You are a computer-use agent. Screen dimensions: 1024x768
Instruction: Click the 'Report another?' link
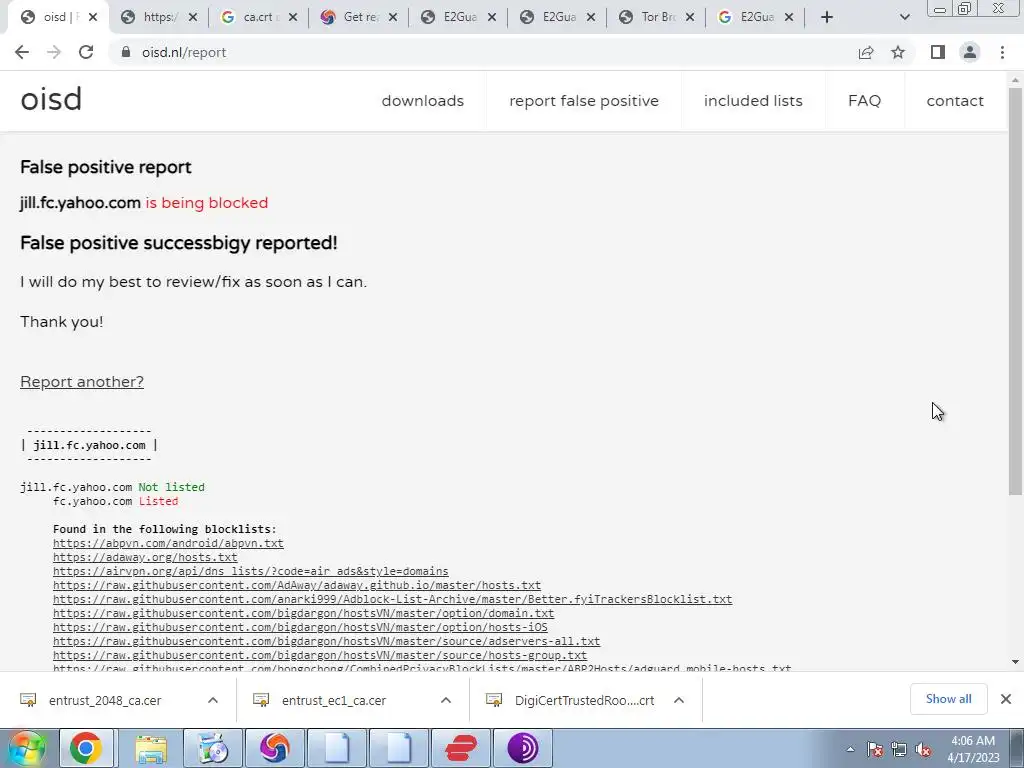tap(82, 381)
